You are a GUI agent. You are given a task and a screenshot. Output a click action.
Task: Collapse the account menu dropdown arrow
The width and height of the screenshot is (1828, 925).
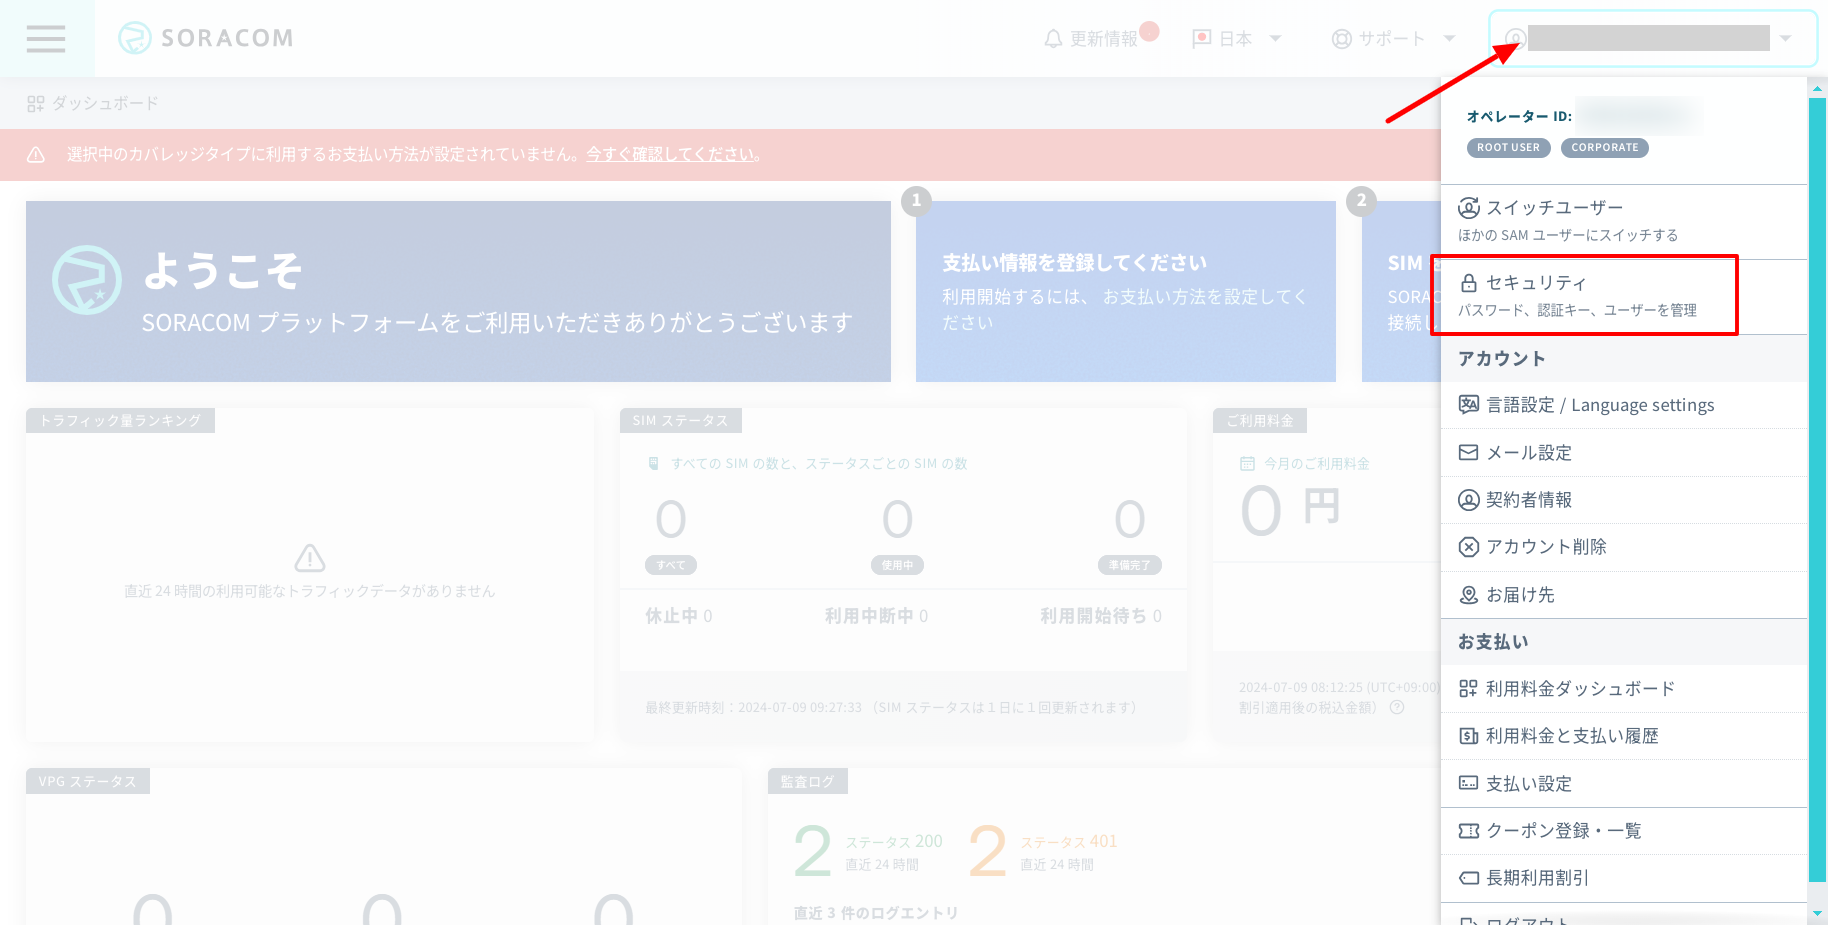1785,38
